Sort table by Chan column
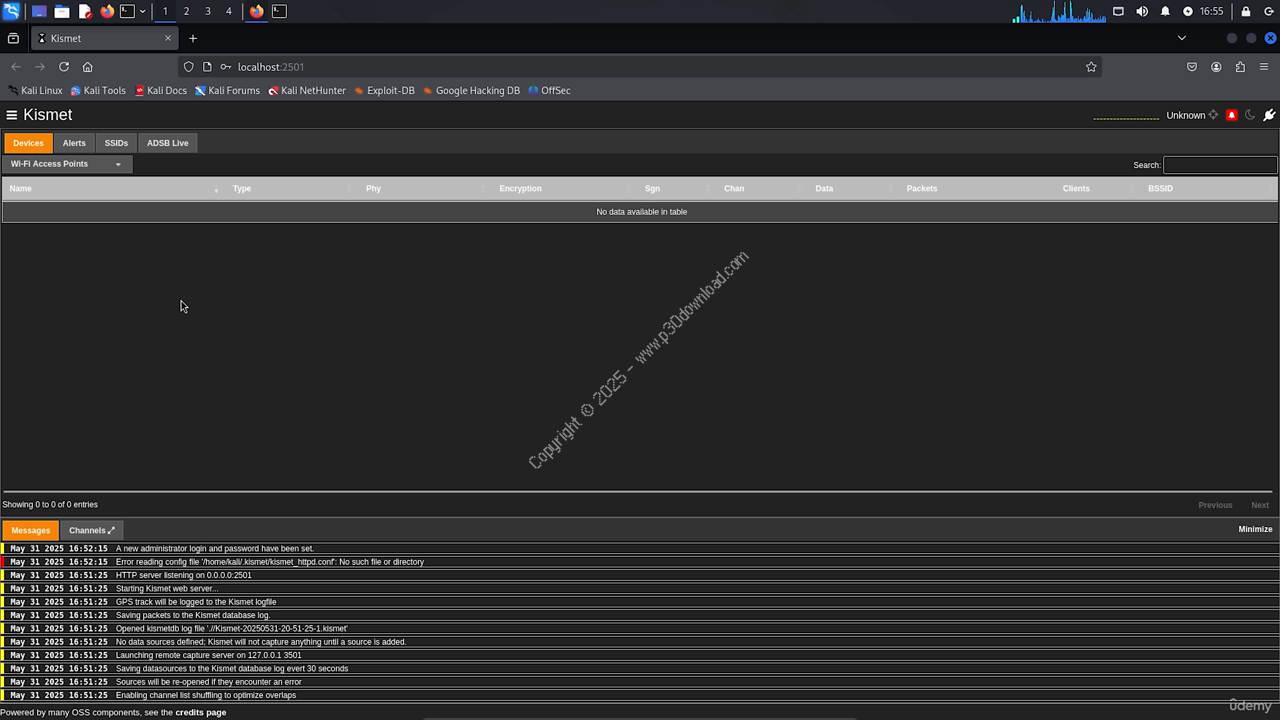Screen dimensions: 1280x720 click(x=762, y=188)
